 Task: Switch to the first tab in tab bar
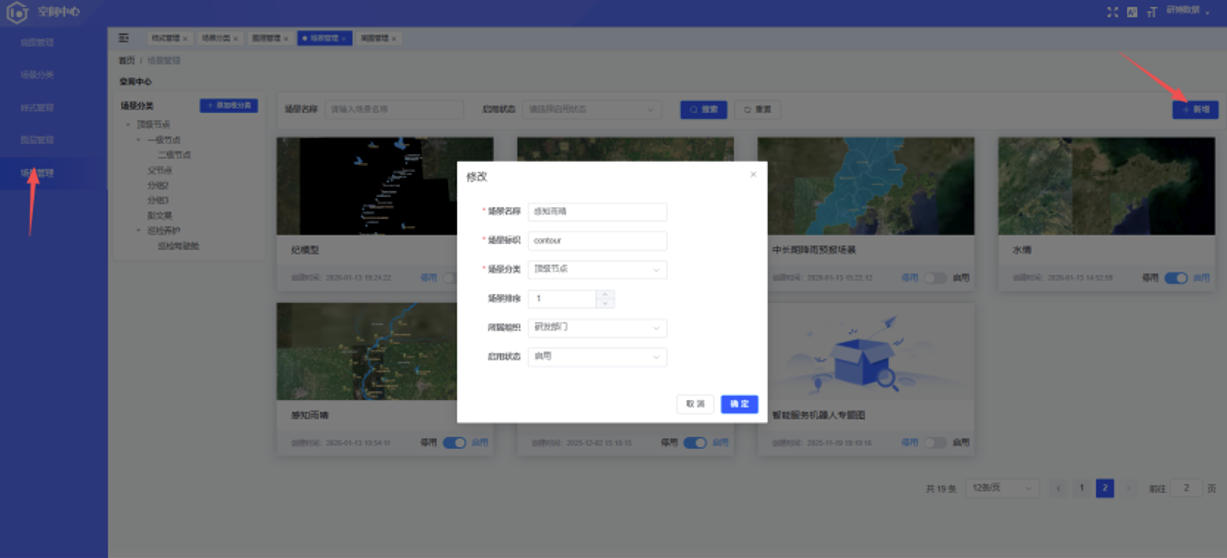pyautogui.click(x=168, y=39)
